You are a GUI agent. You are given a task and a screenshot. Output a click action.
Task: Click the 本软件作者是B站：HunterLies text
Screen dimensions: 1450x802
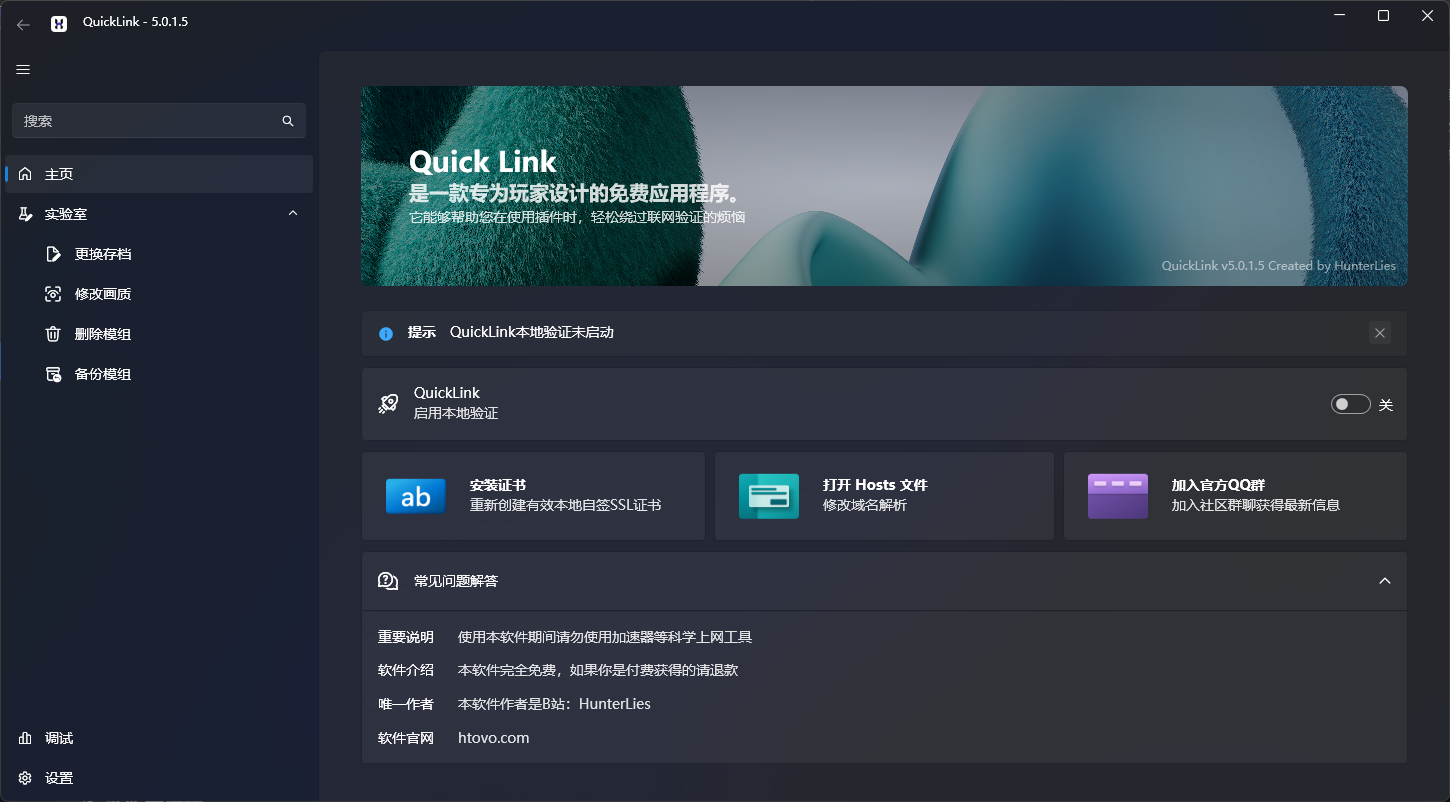tap(554, 704)
